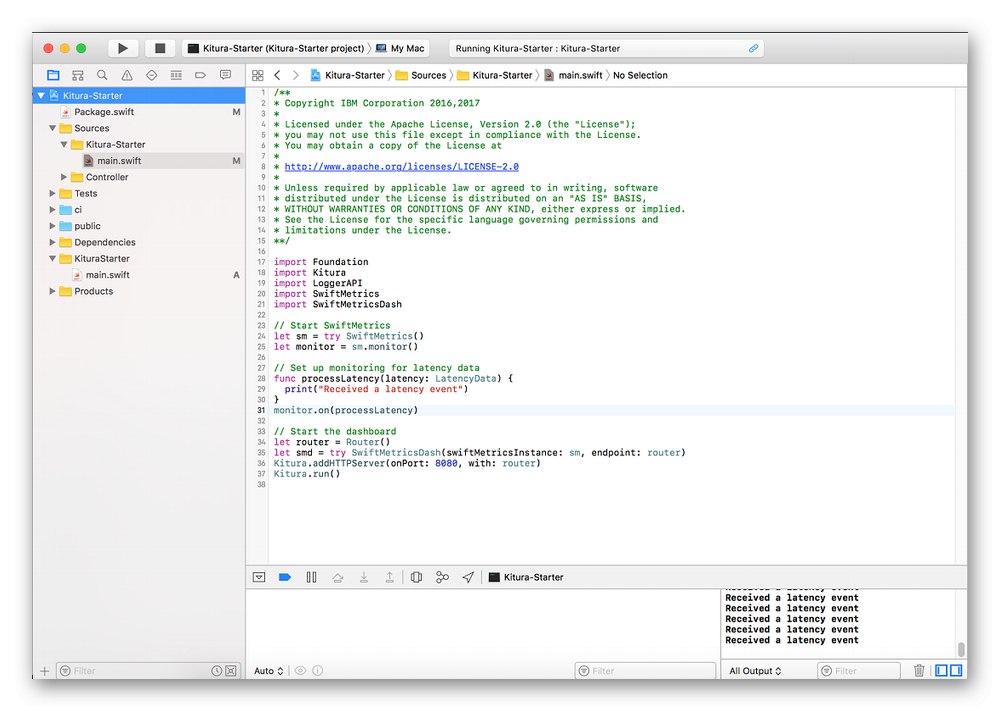Pause program execution in debug bar

pos(310,577)
